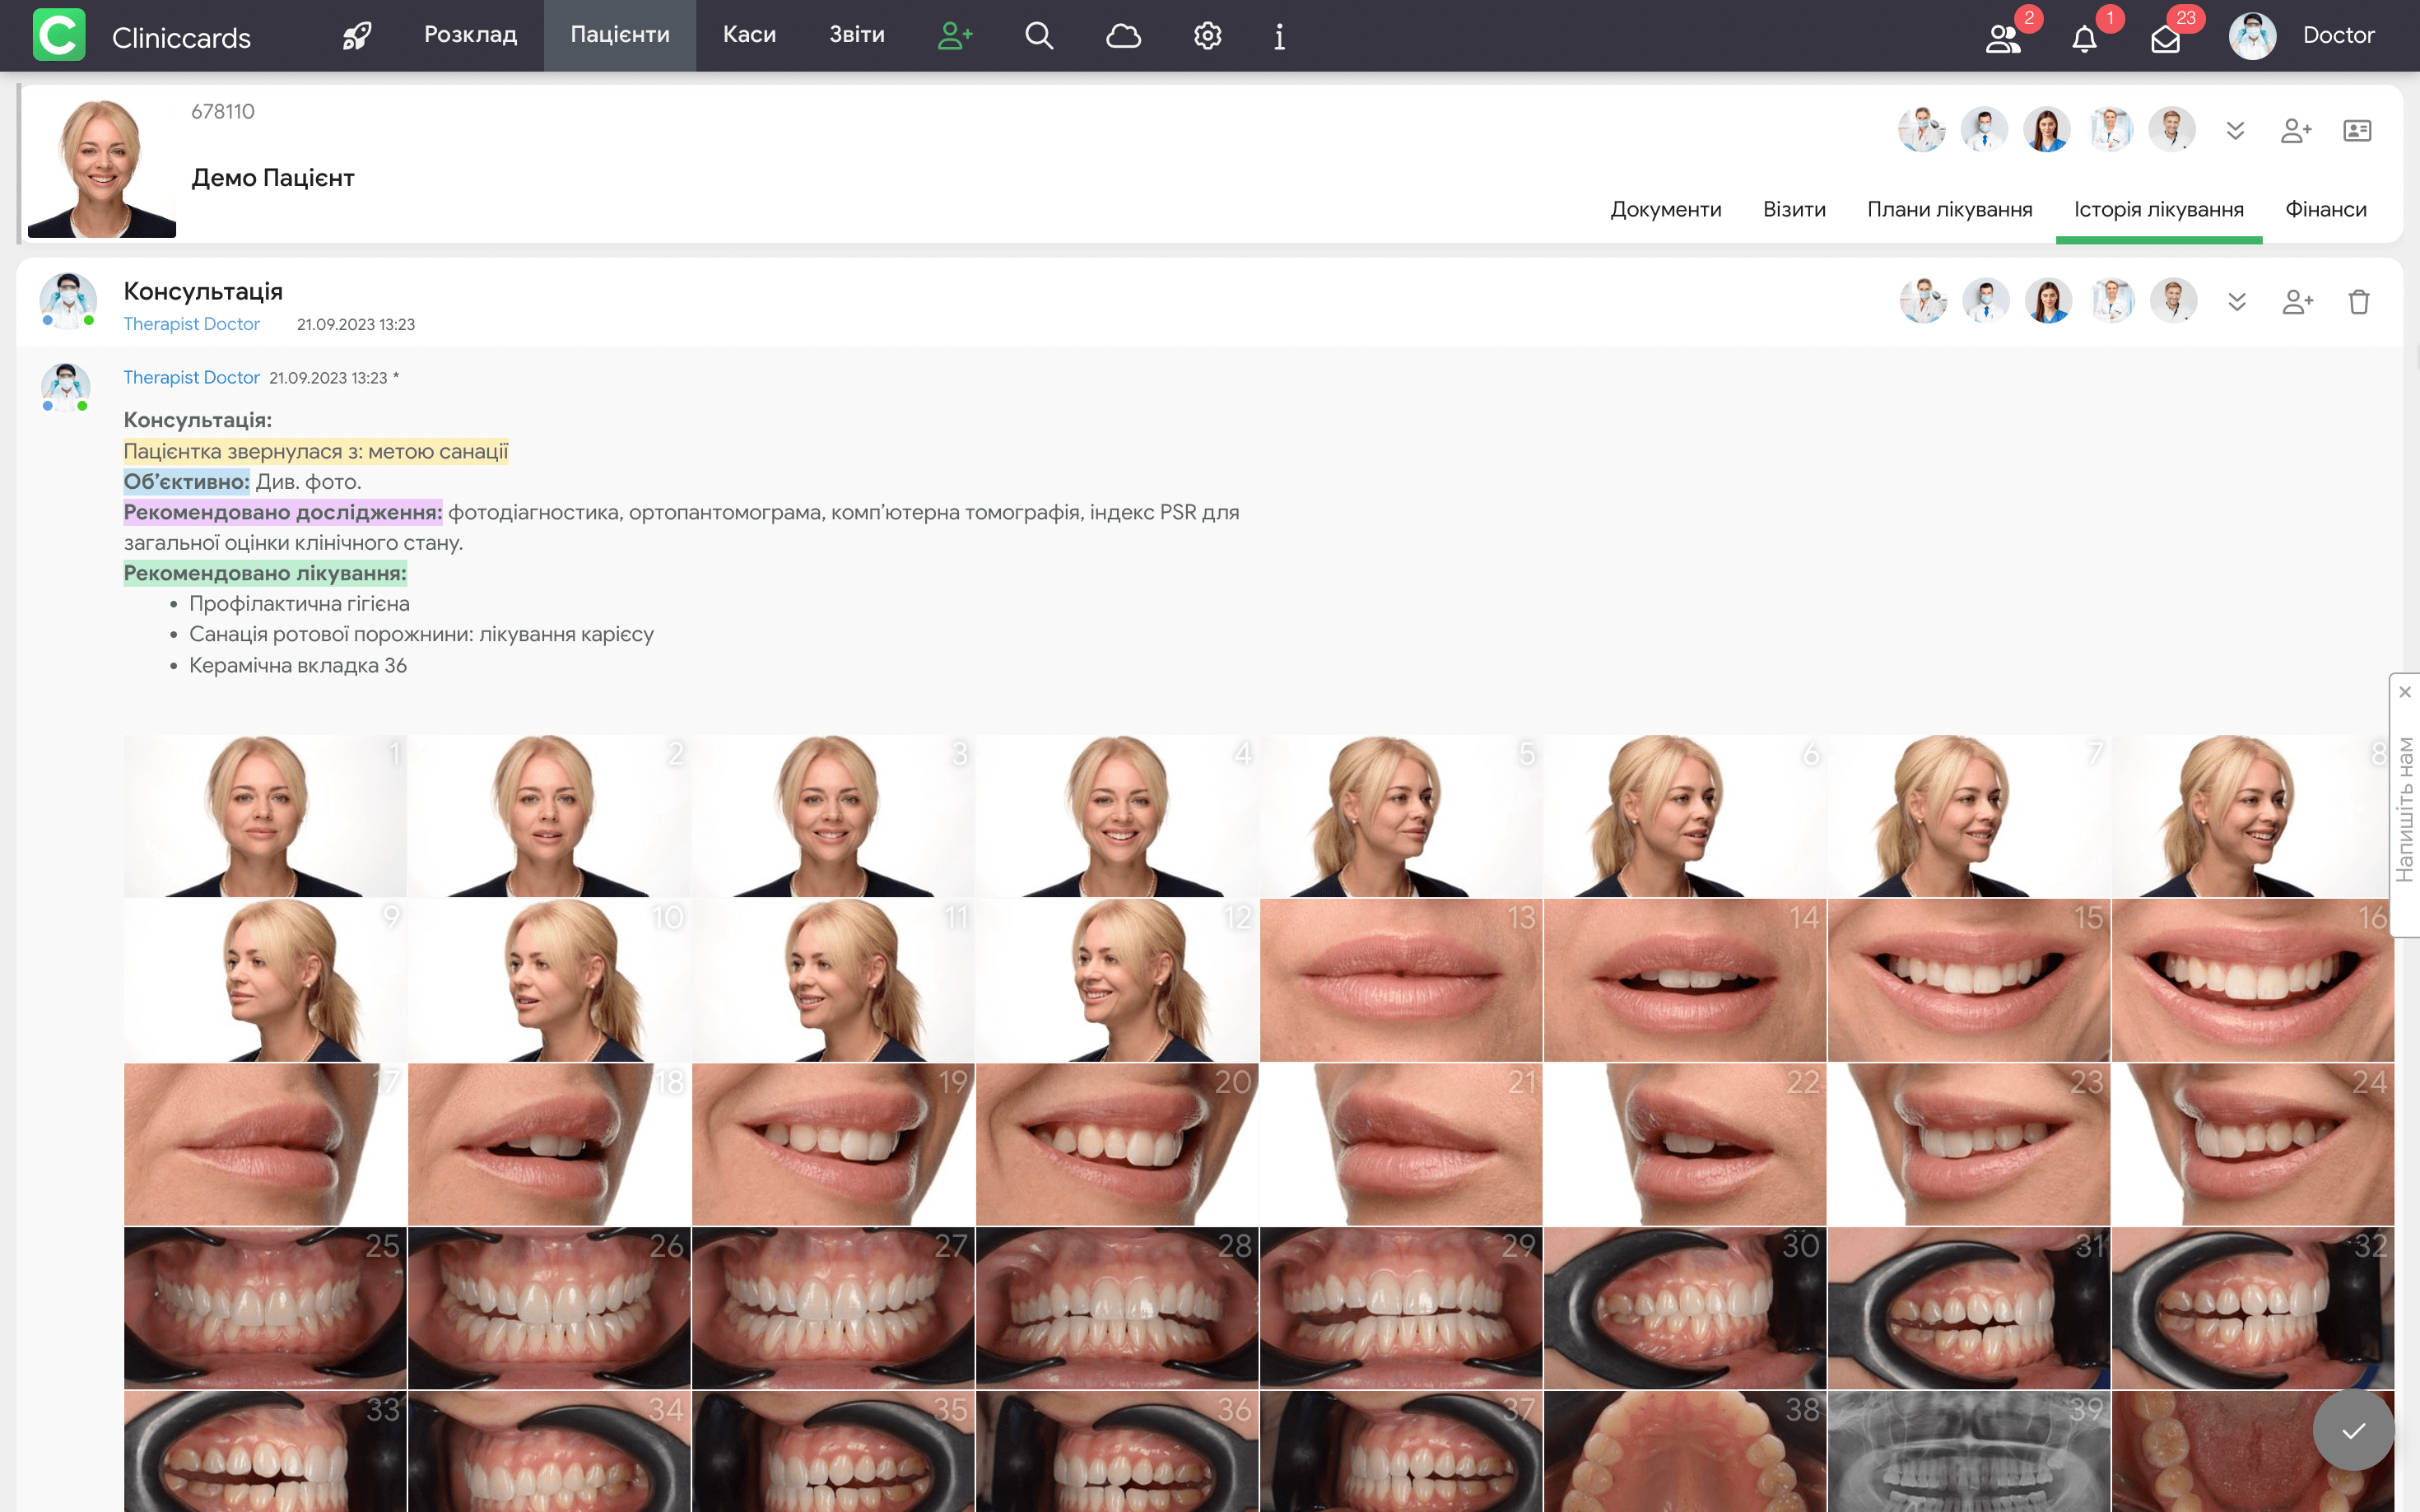Open the search magnifier icon

[1039, 36]
